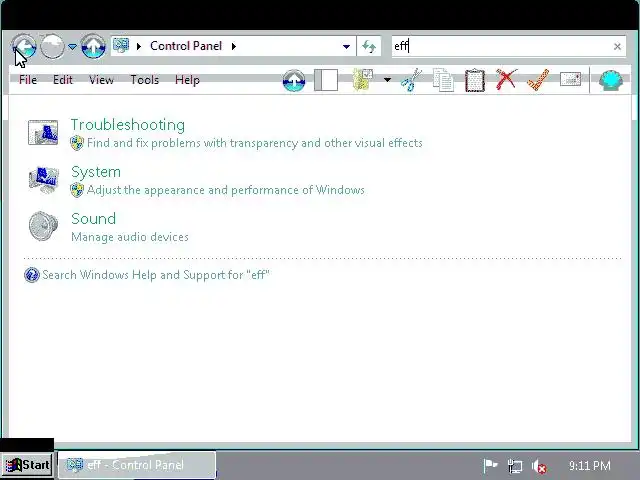Viewport: 640px width, 480px height.
Task: Click folder options toolbar icon
Action: point(363,80)
